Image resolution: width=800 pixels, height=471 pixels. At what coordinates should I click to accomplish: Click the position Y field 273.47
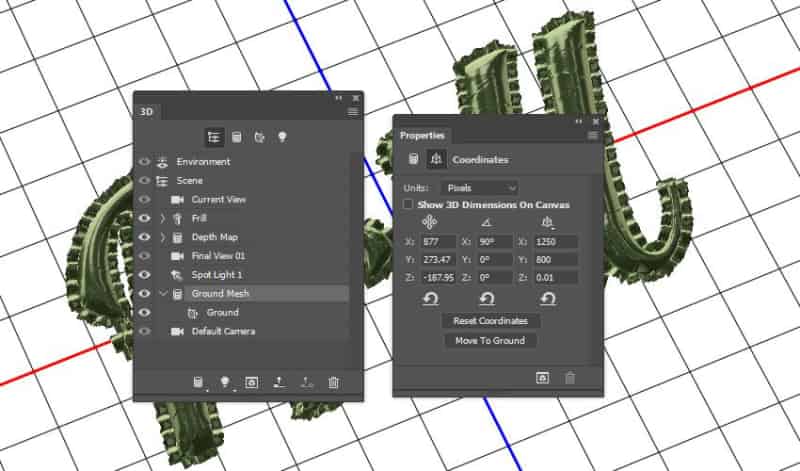[438, 259]
